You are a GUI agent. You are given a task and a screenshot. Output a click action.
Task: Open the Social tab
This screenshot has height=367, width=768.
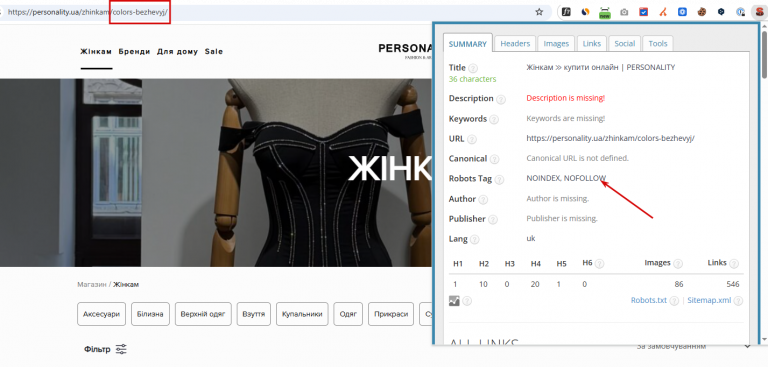pos(624,44)
